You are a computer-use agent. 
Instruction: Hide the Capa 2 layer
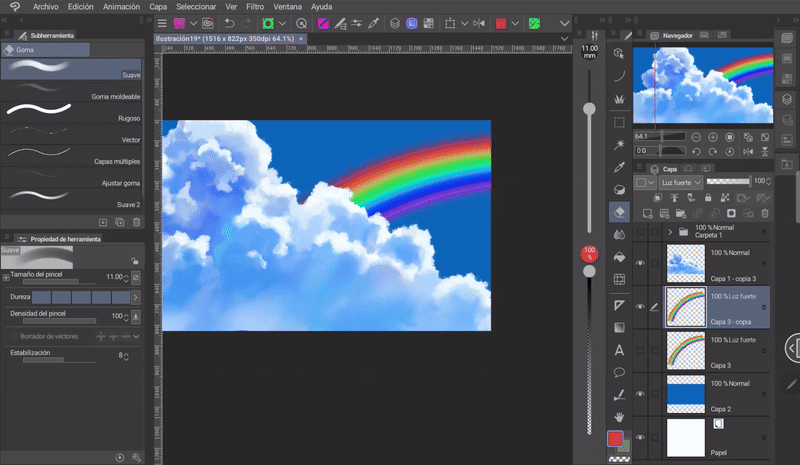click(x=640, y=394)
